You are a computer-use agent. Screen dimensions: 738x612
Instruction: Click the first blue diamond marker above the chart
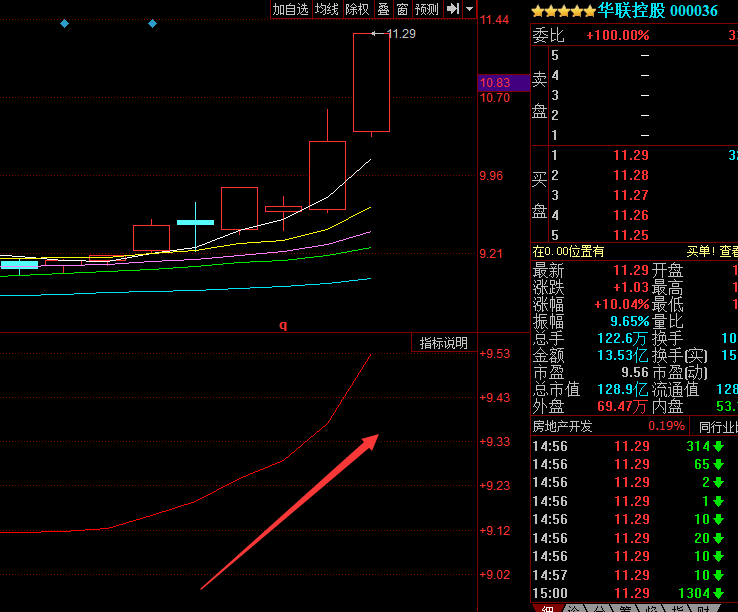point(64,23)
